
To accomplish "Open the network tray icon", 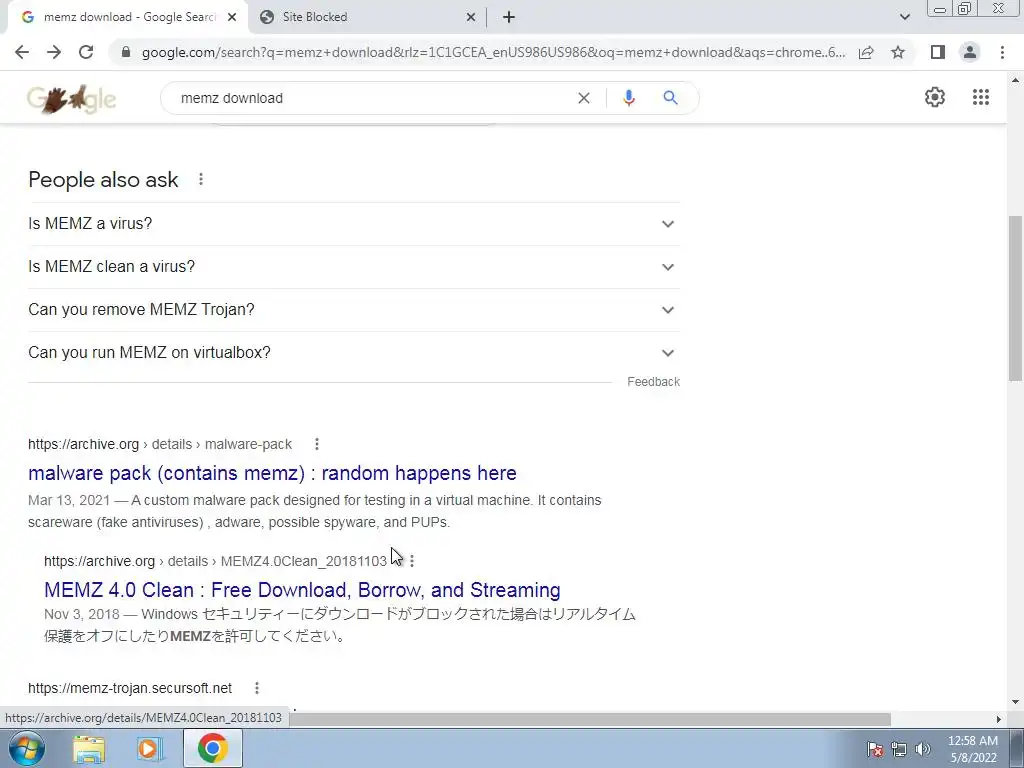I will pos(899,749).
